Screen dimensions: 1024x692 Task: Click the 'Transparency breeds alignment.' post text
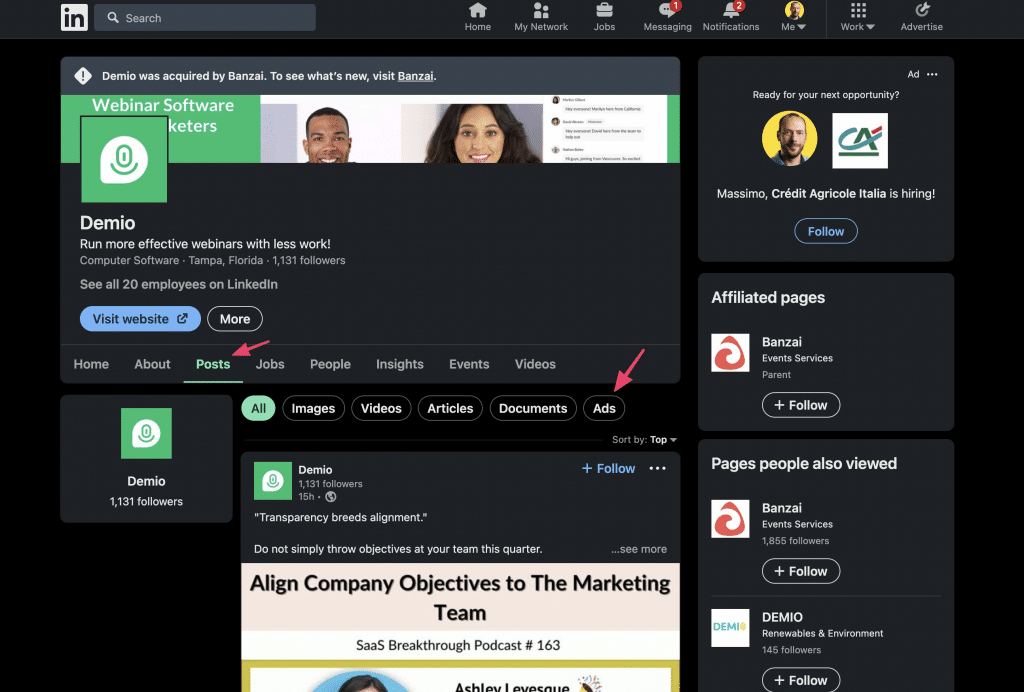pos(341,518)
